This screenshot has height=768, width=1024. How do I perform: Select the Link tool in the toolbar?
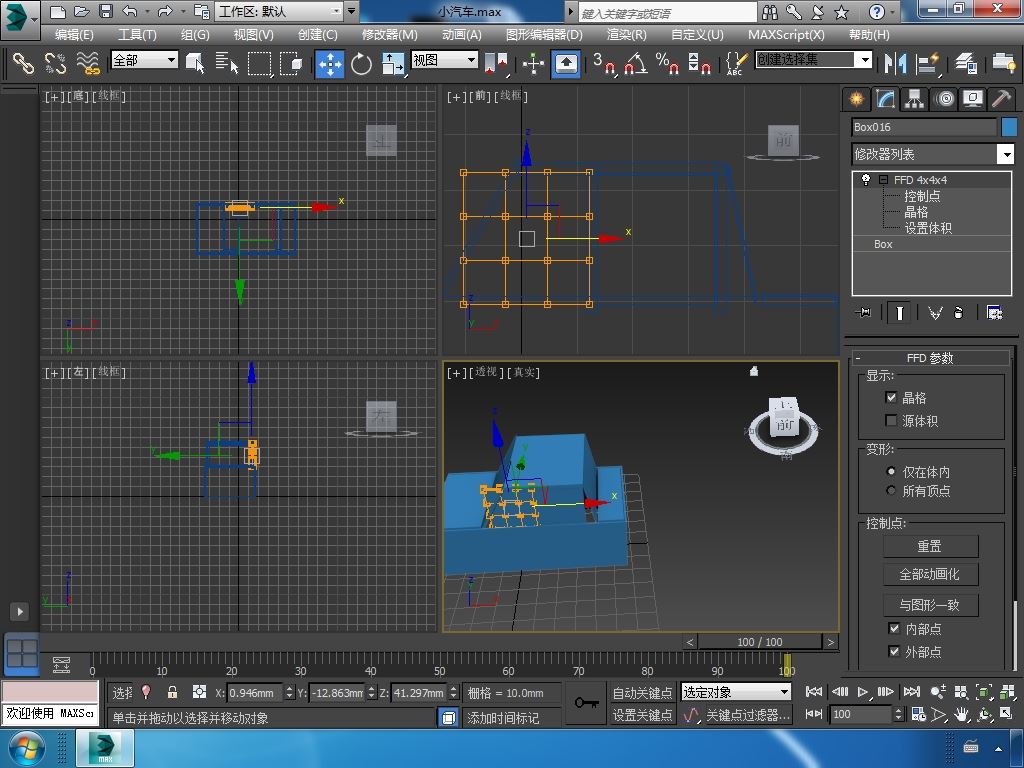(x=23, y=63)
